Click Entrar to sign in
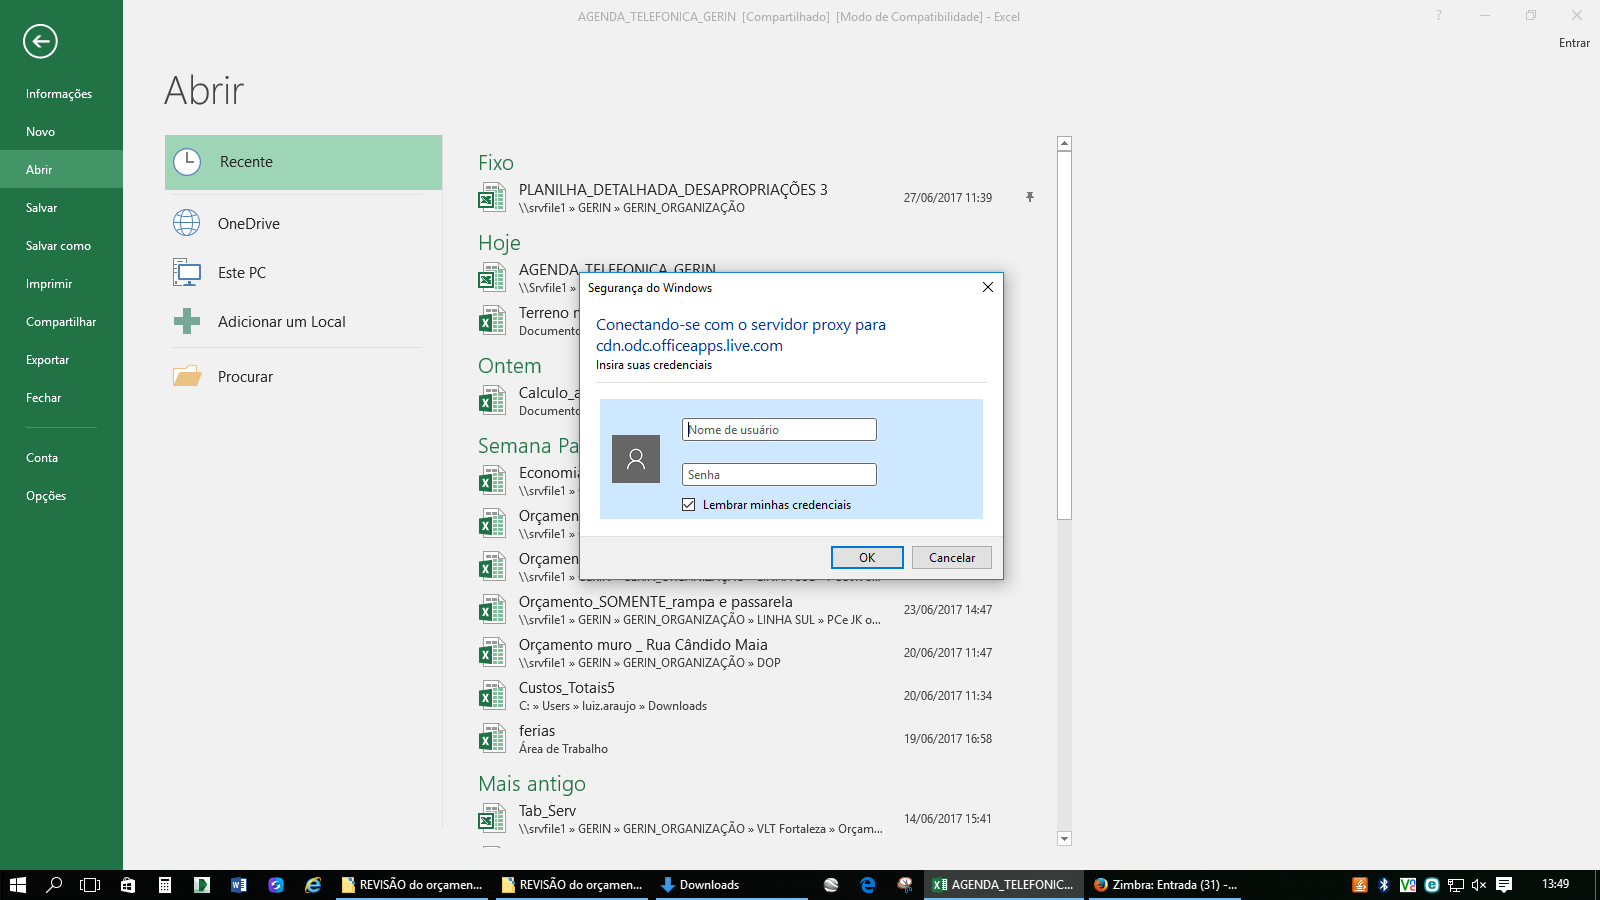1600x900 pixels. [1574, 43]
